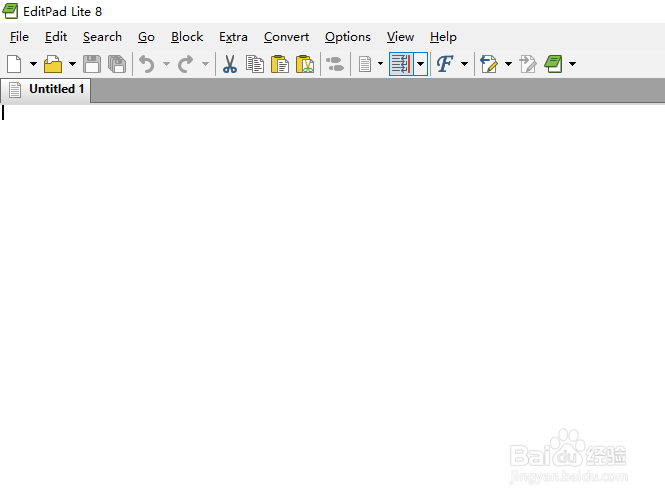Open the Options menu

click(x=348, y=37)
